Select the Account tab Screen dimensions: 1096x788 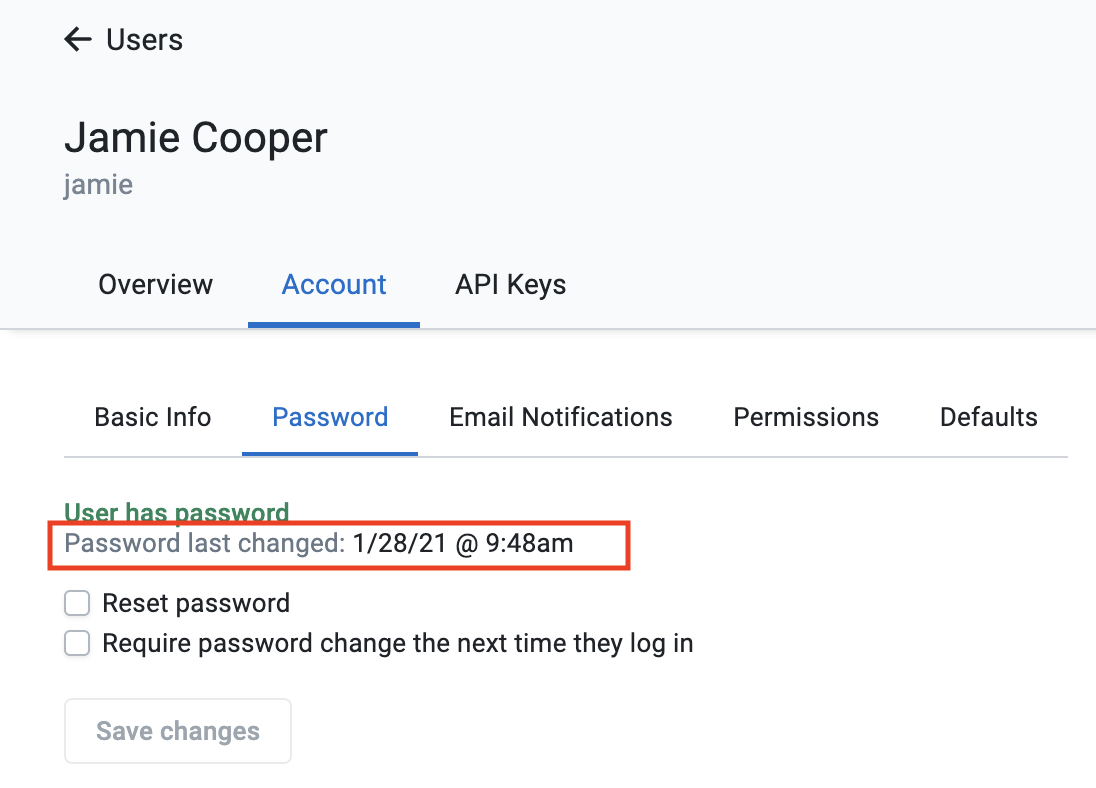point(334,284)
